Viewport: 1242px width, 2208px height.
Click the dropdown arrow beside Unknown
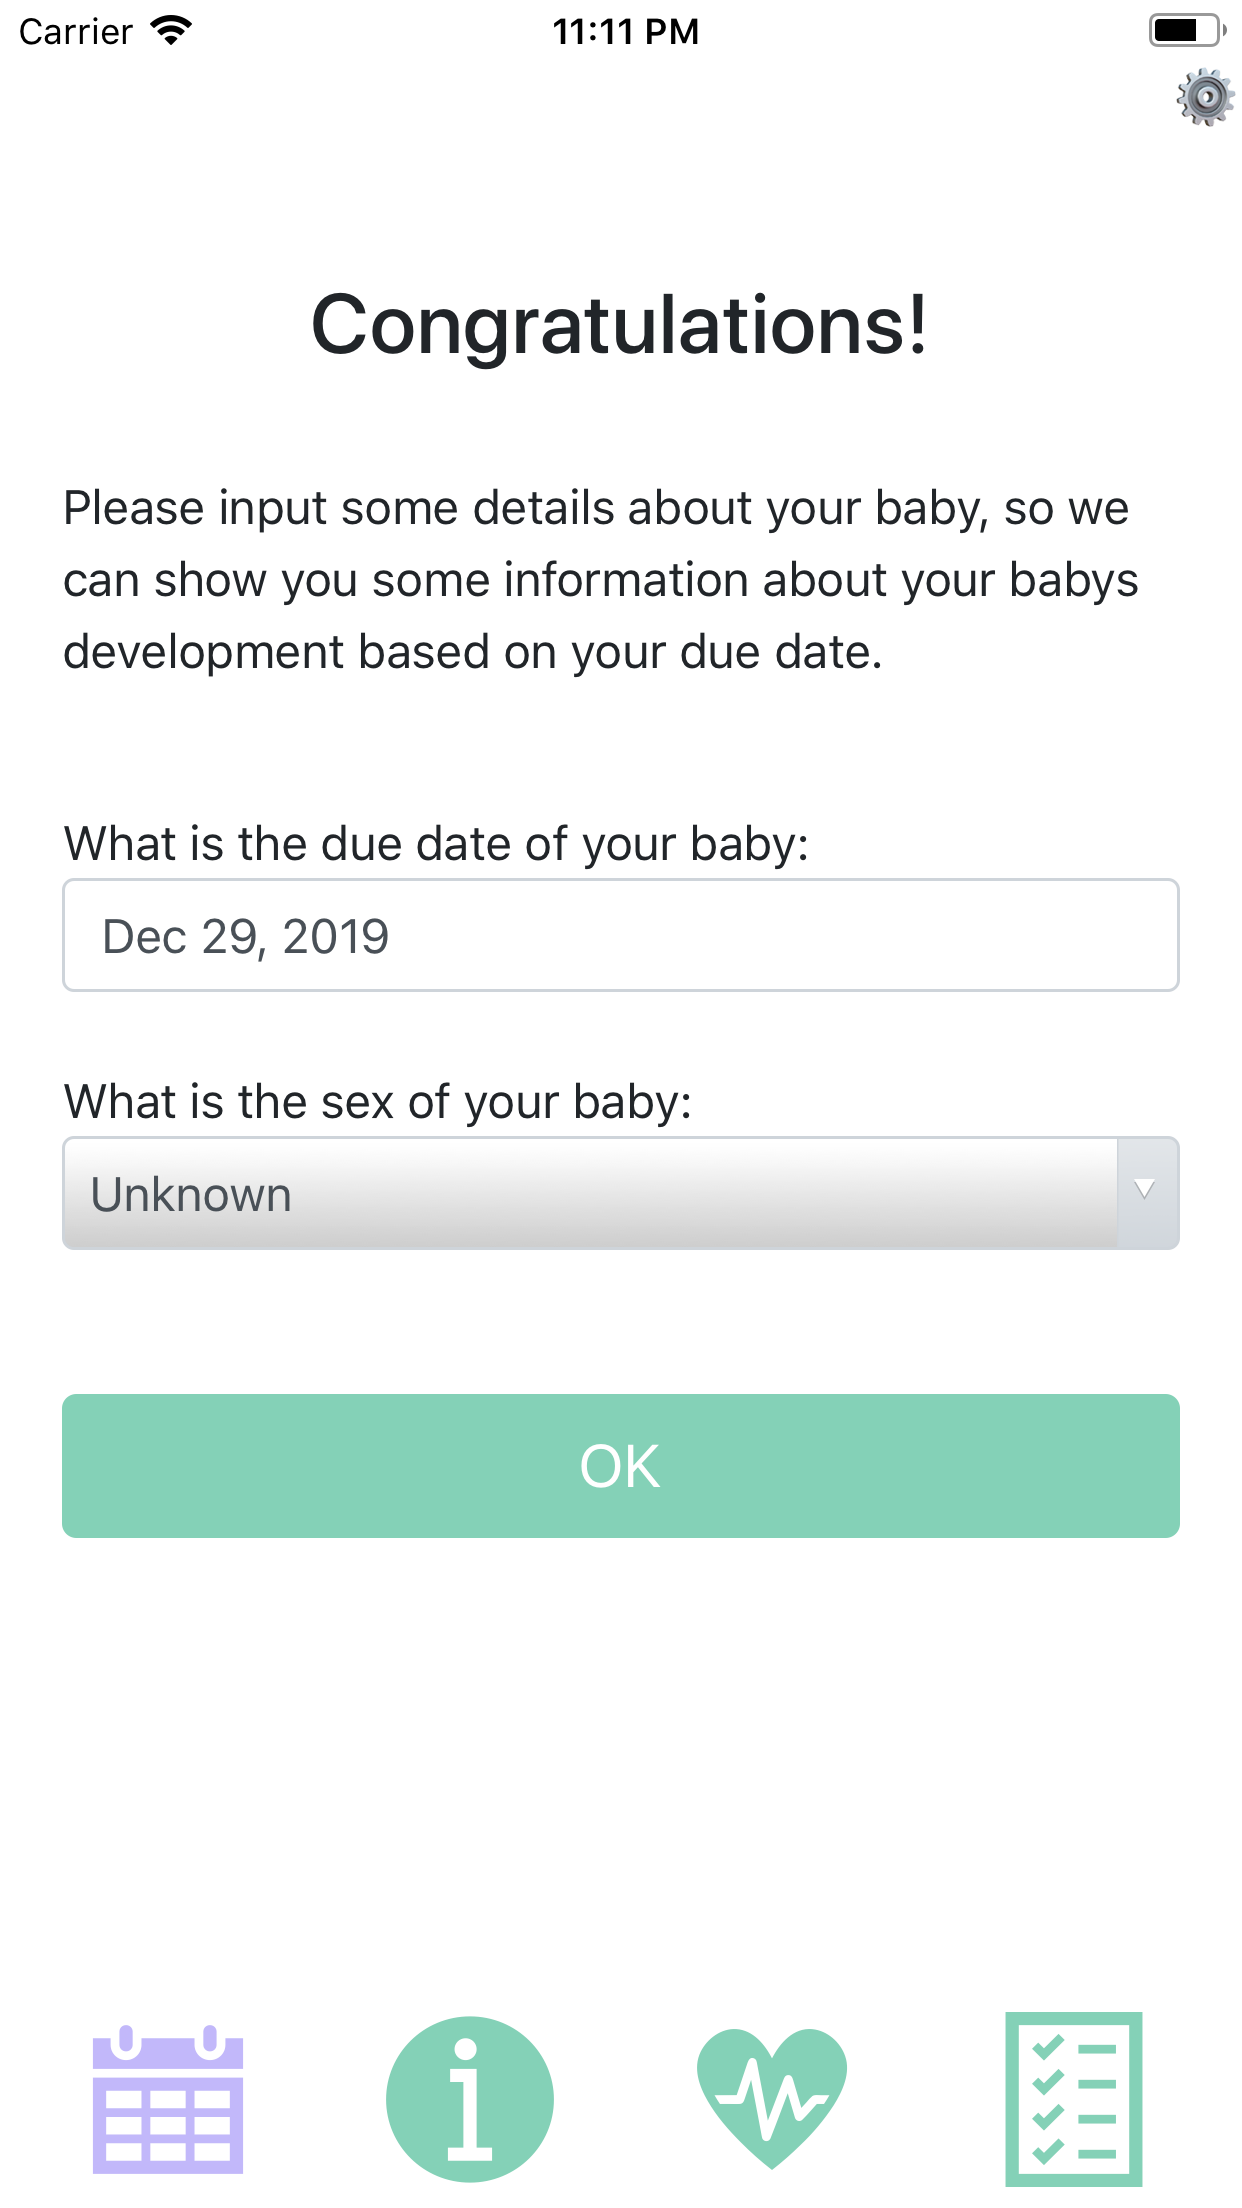(x=1146, y=1192)
